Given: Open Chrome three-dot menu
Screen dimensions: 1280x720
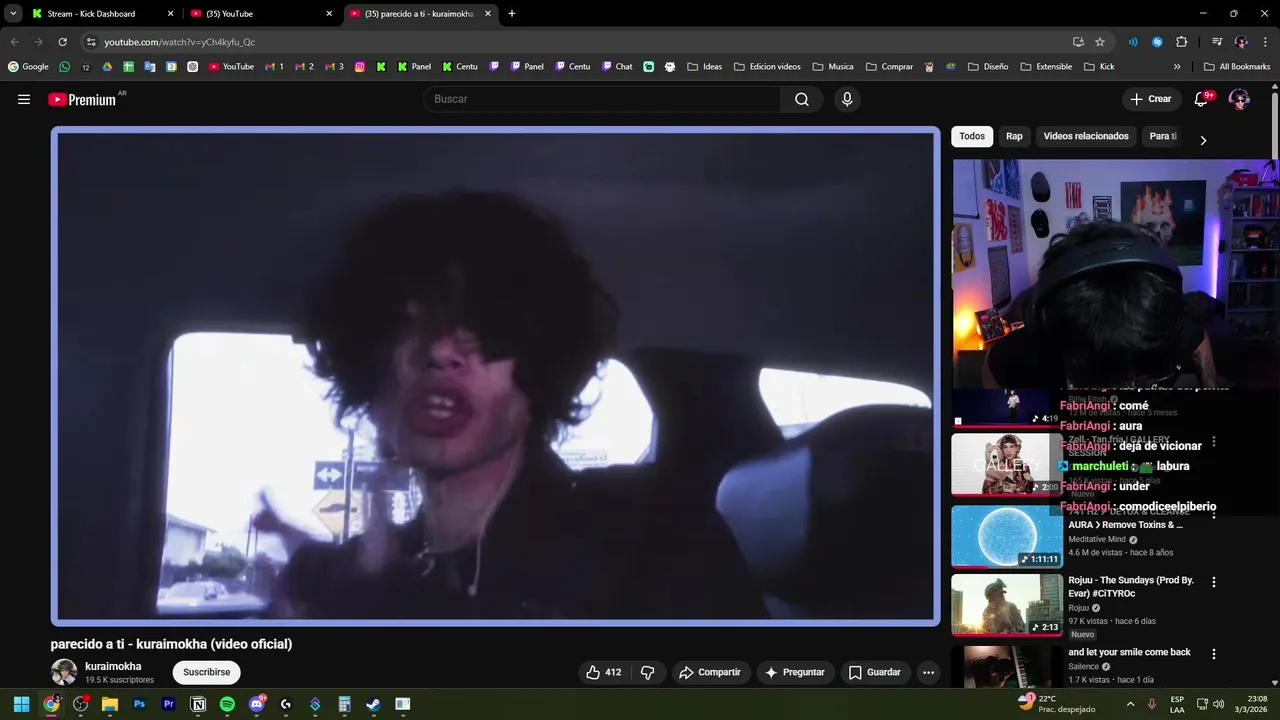Looking at the screenshot, I should 1265,42.
